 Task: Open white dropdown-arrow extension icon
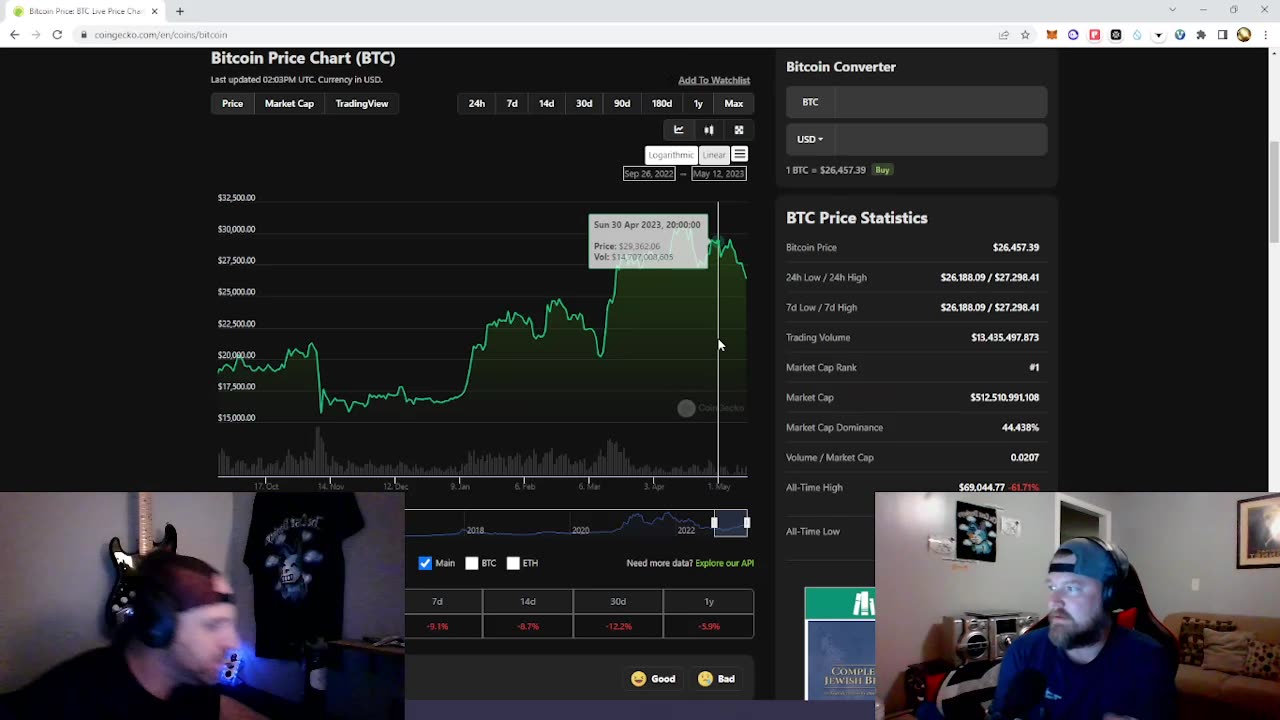pos(1158,35)
